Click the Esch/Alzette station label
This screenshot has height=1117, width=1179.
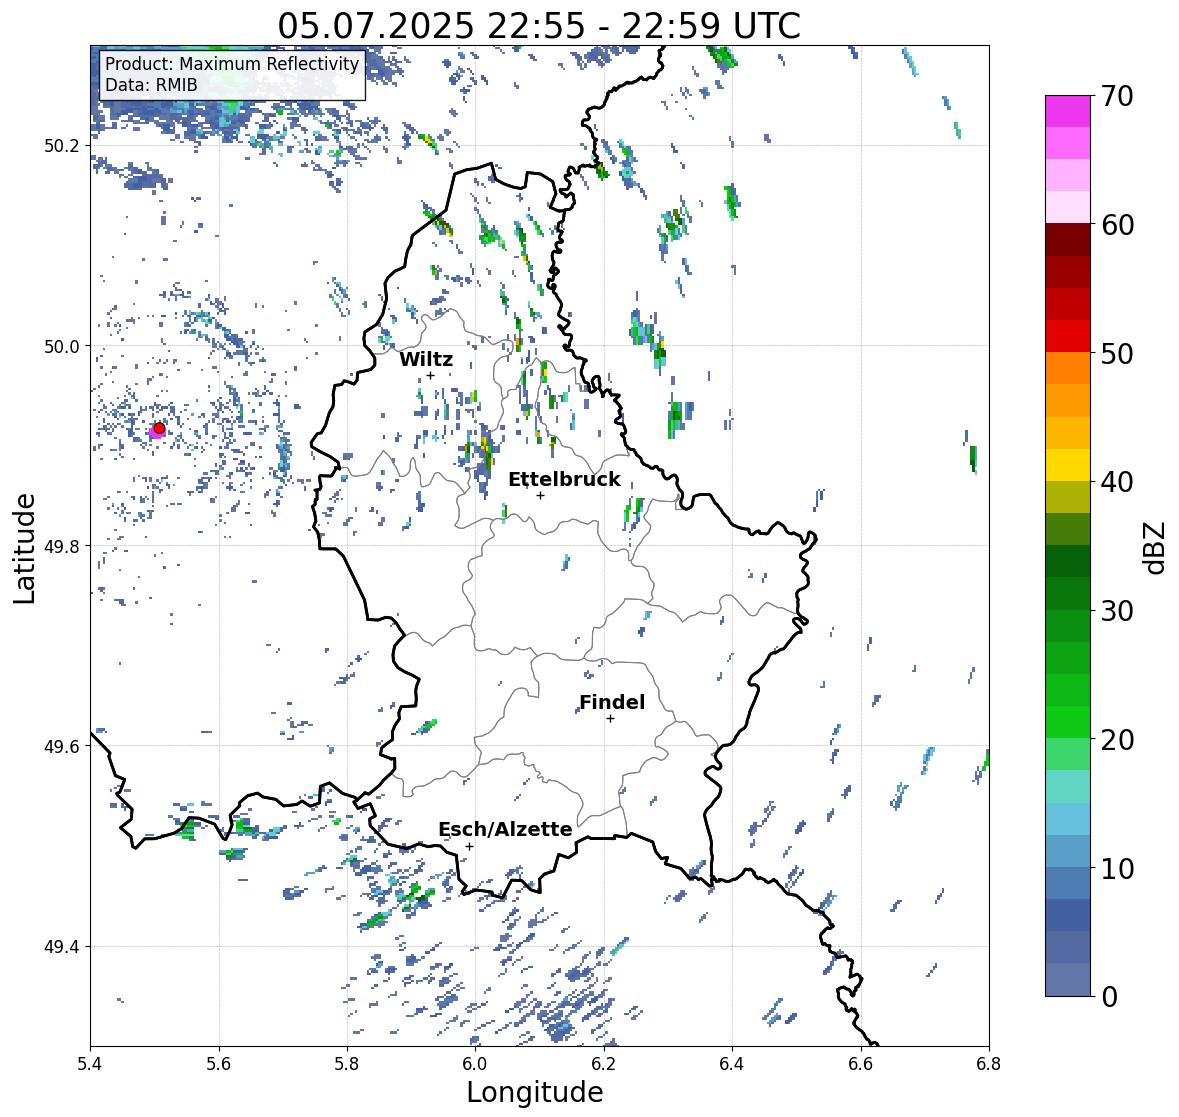tap(505, 829)
